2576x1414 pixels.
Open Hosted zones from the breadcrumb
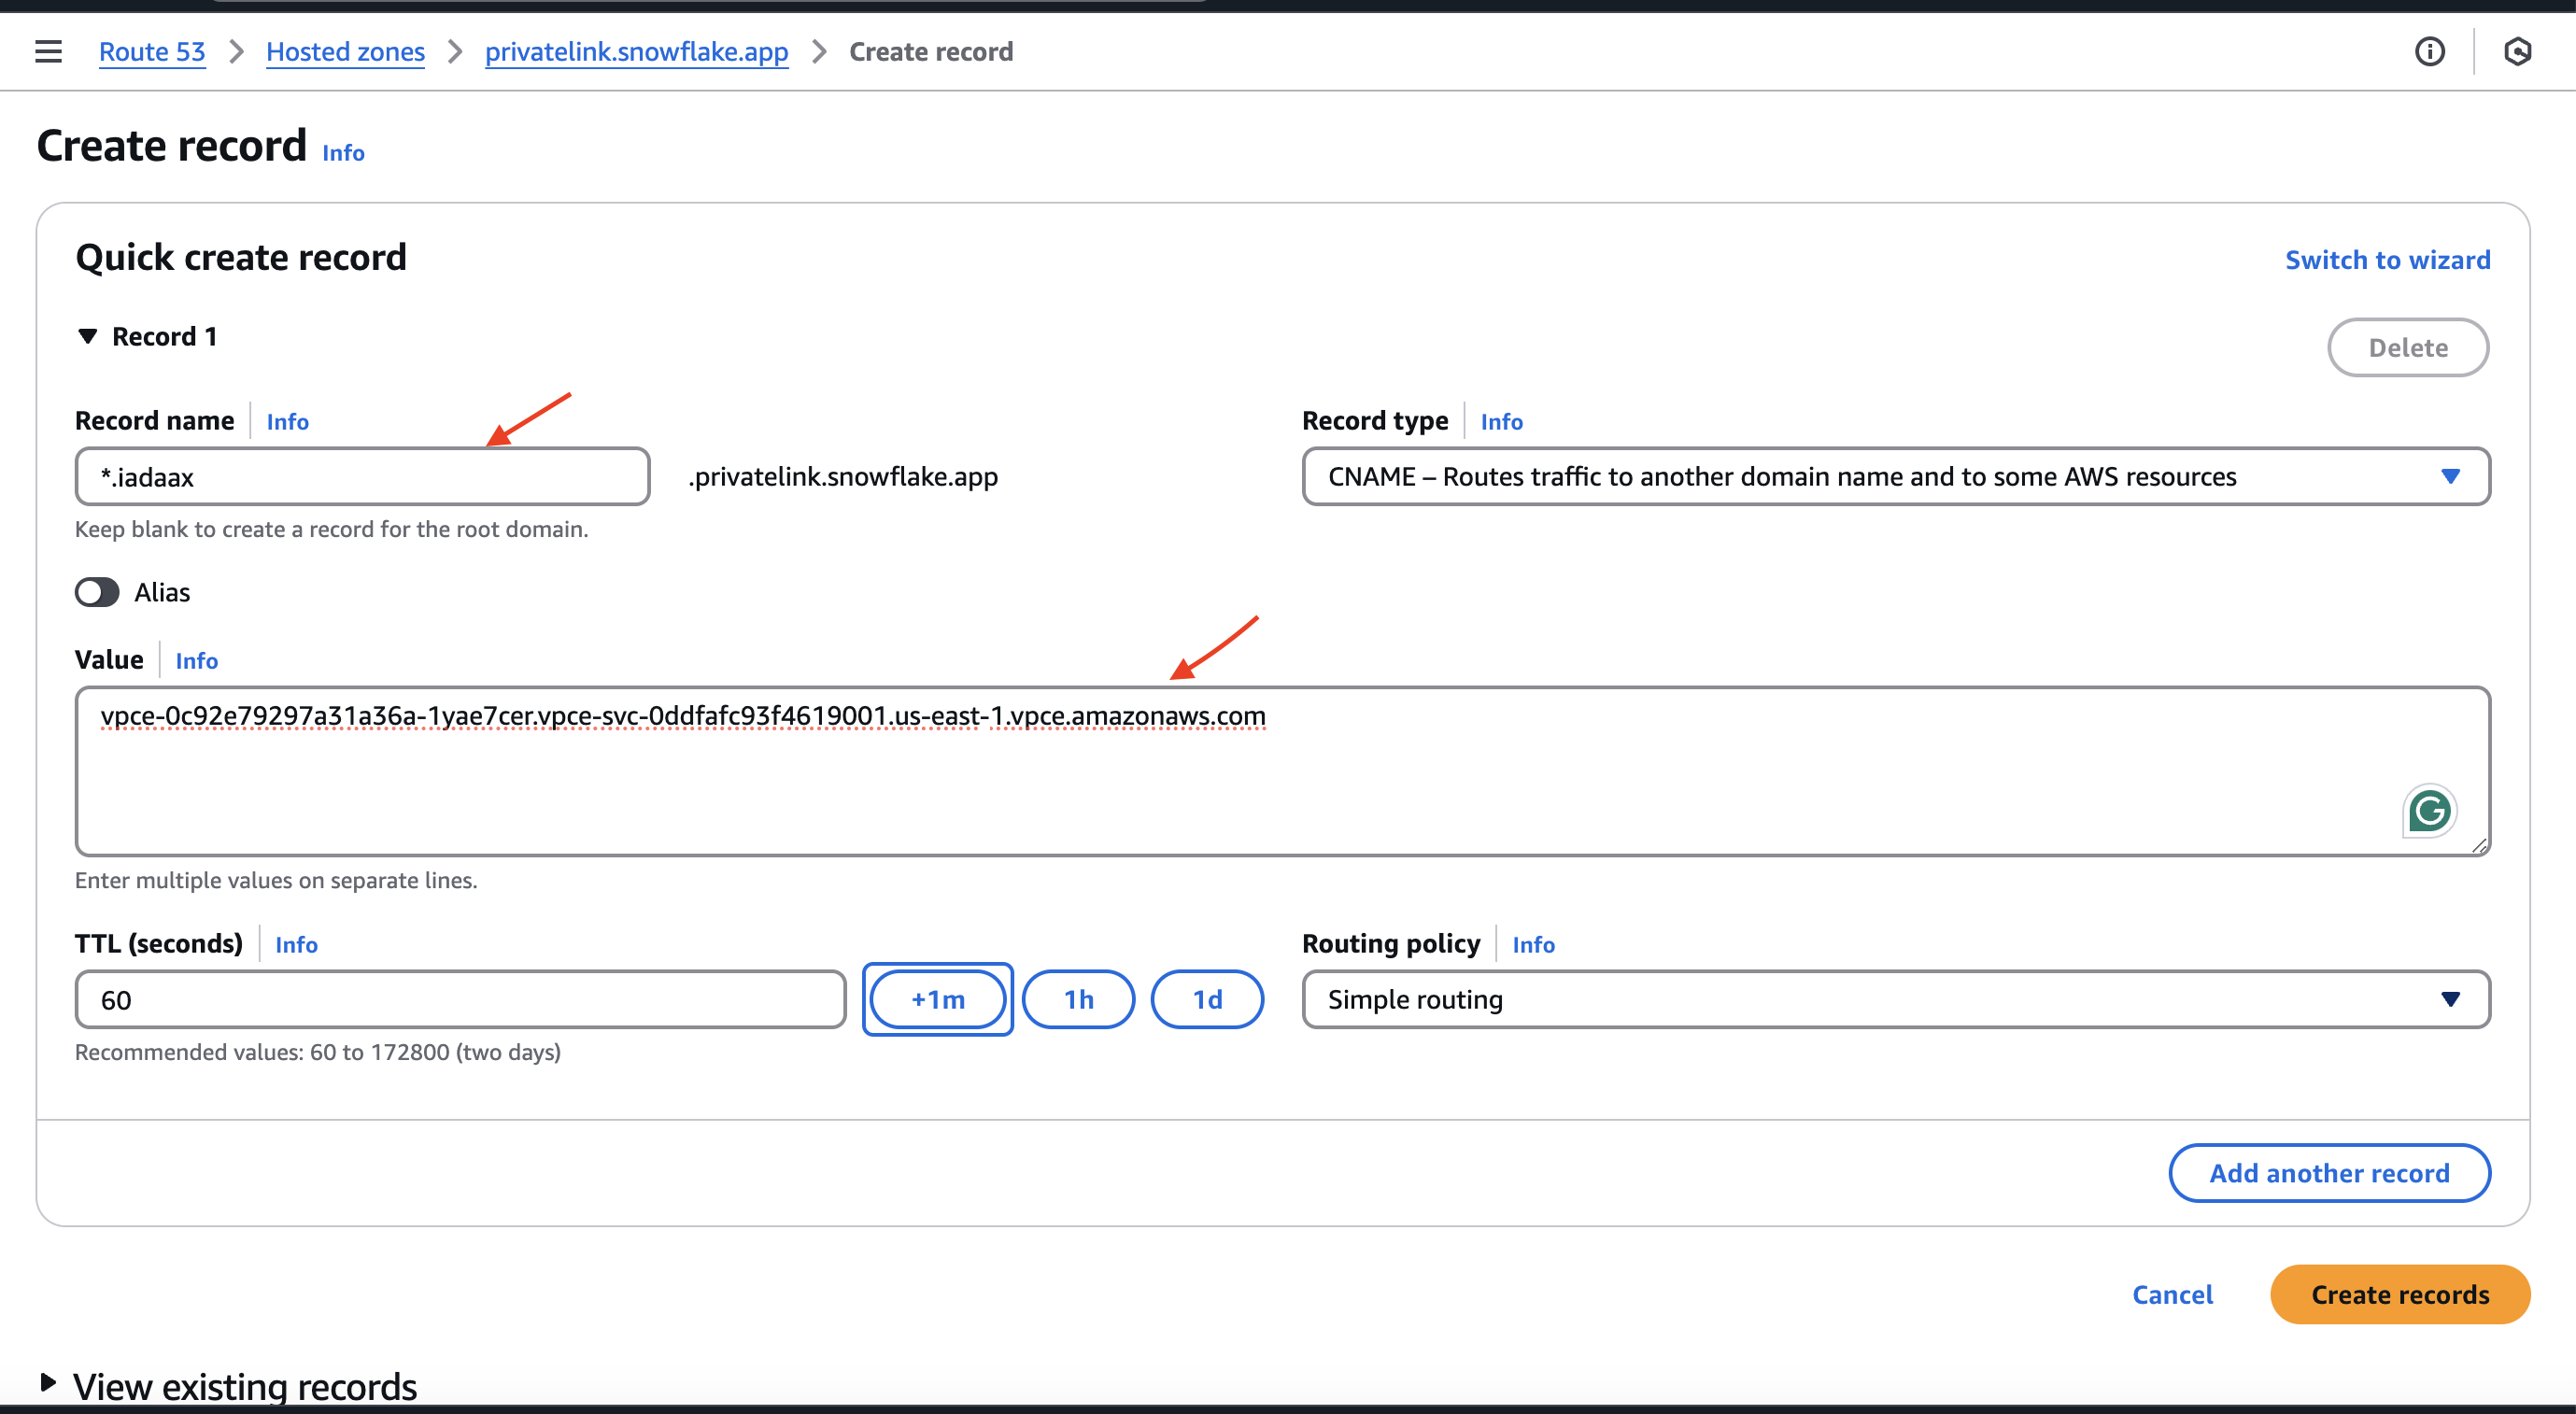pos(345,51)
